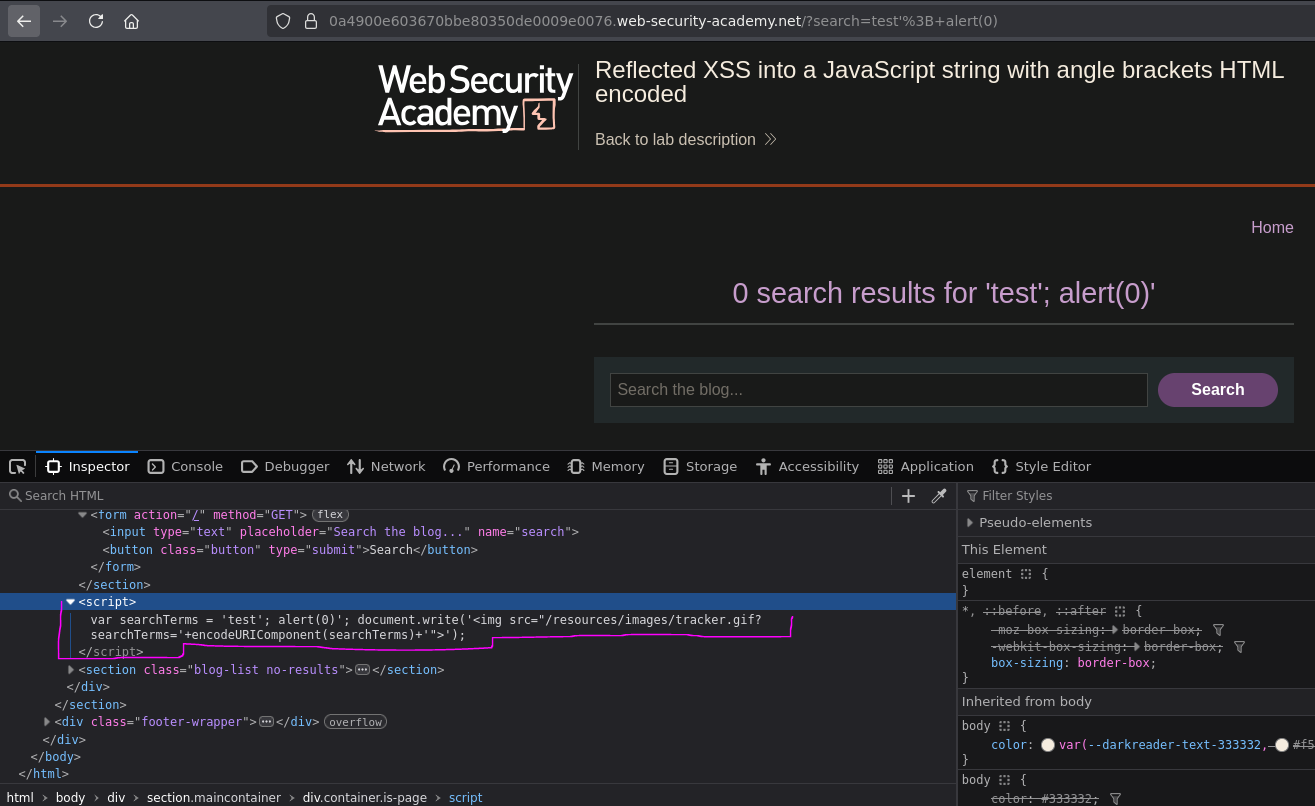Viewport: 1315px width, 806px height.
Task: Click the padlock site security icon
Action: tap(310, 21)
